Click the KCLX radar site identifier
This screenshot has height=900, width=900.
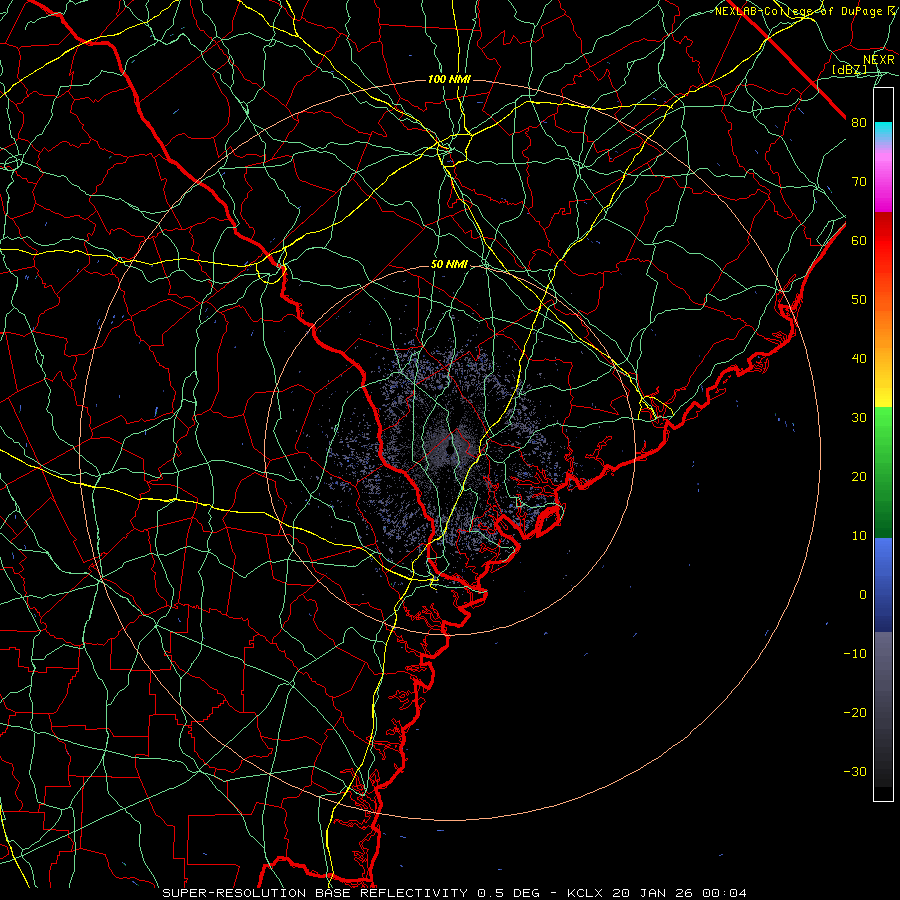pyautogui.click(x=587, y=893)
